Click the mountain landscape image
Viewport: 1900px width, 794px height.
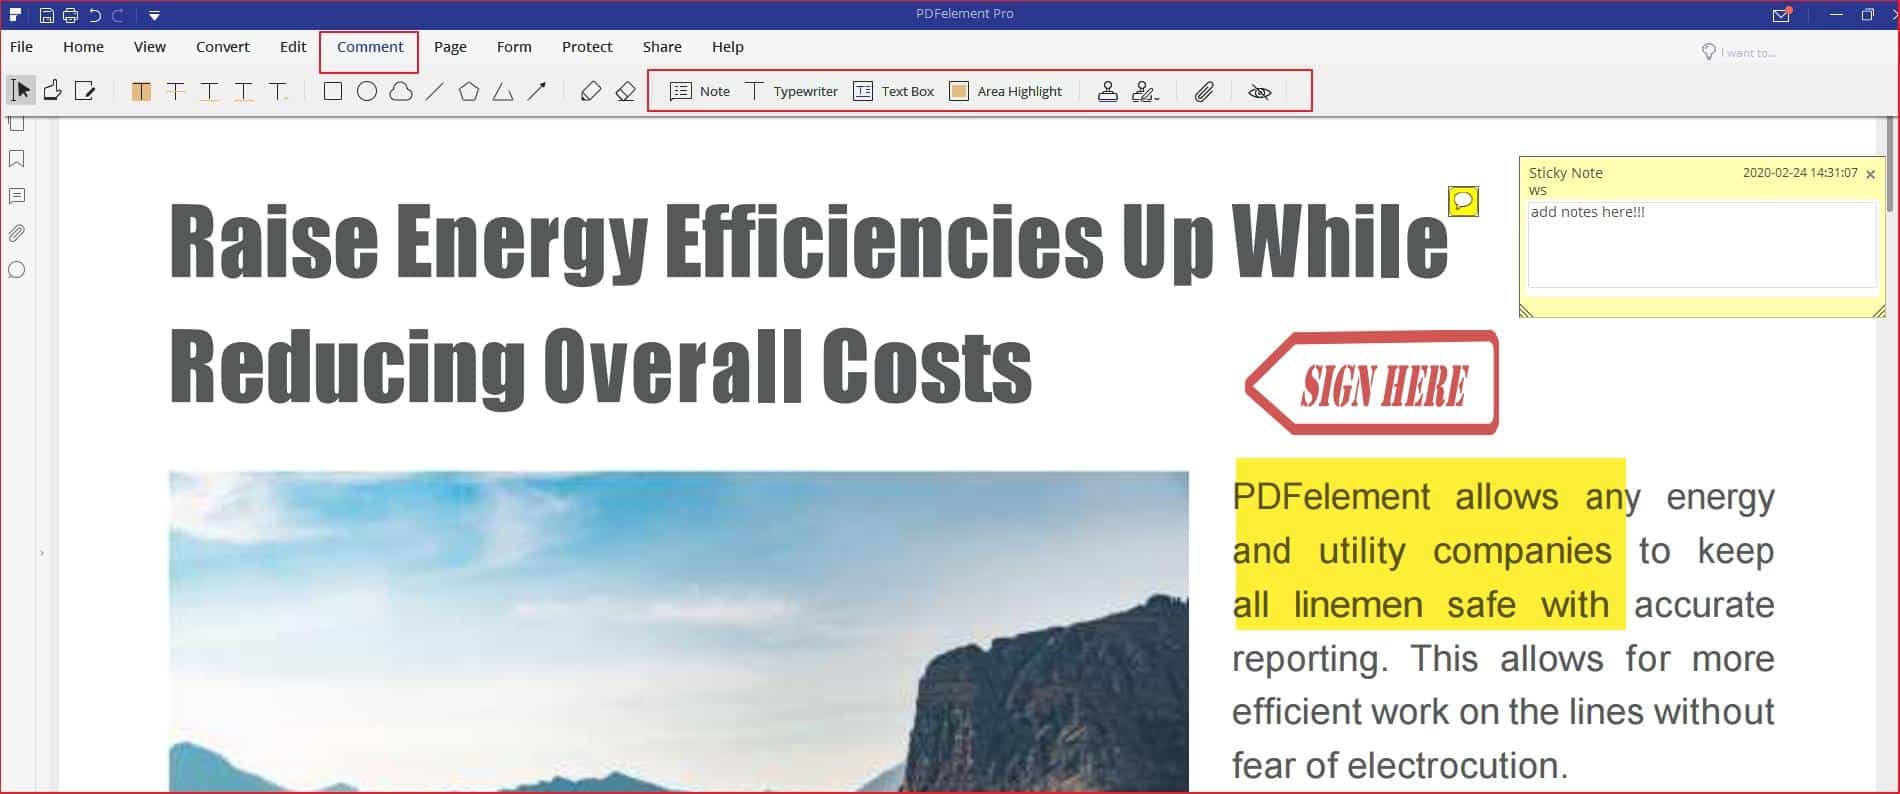click(x=679, y=632)
